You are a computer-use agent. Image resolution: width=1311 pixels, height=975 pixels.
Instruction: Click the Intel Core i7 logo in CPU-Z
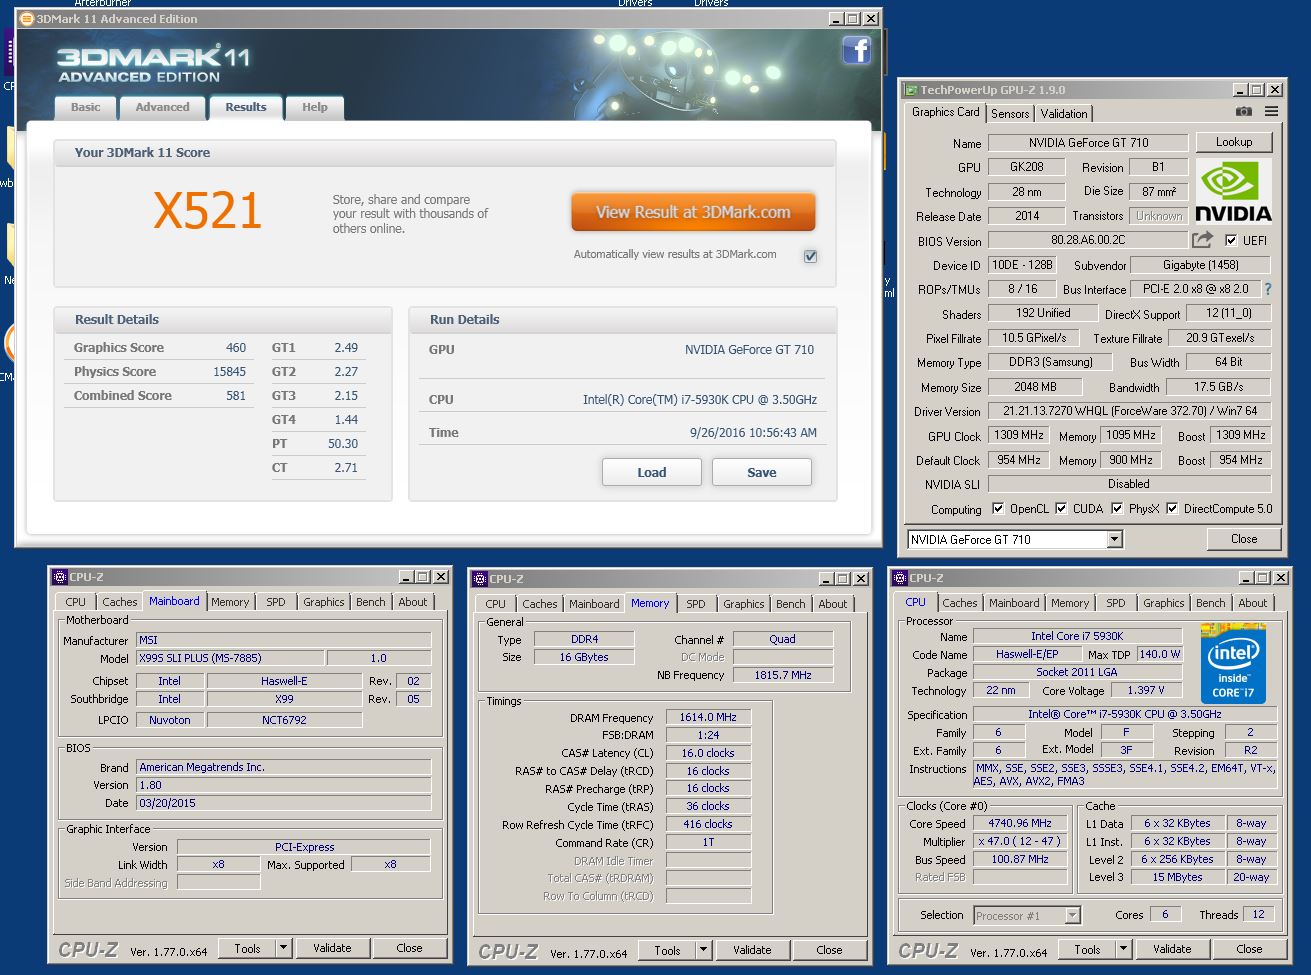1233,663
